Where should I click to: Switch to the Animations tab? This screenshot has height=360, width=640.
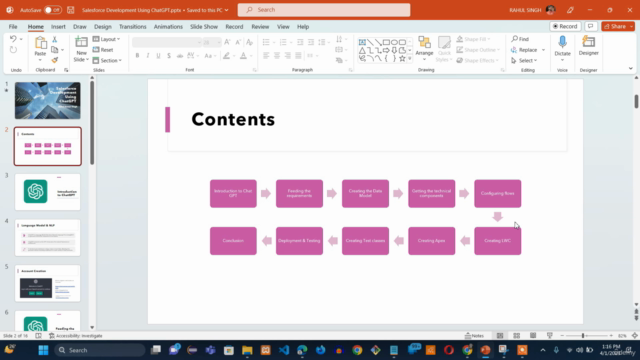coord(168,27)
